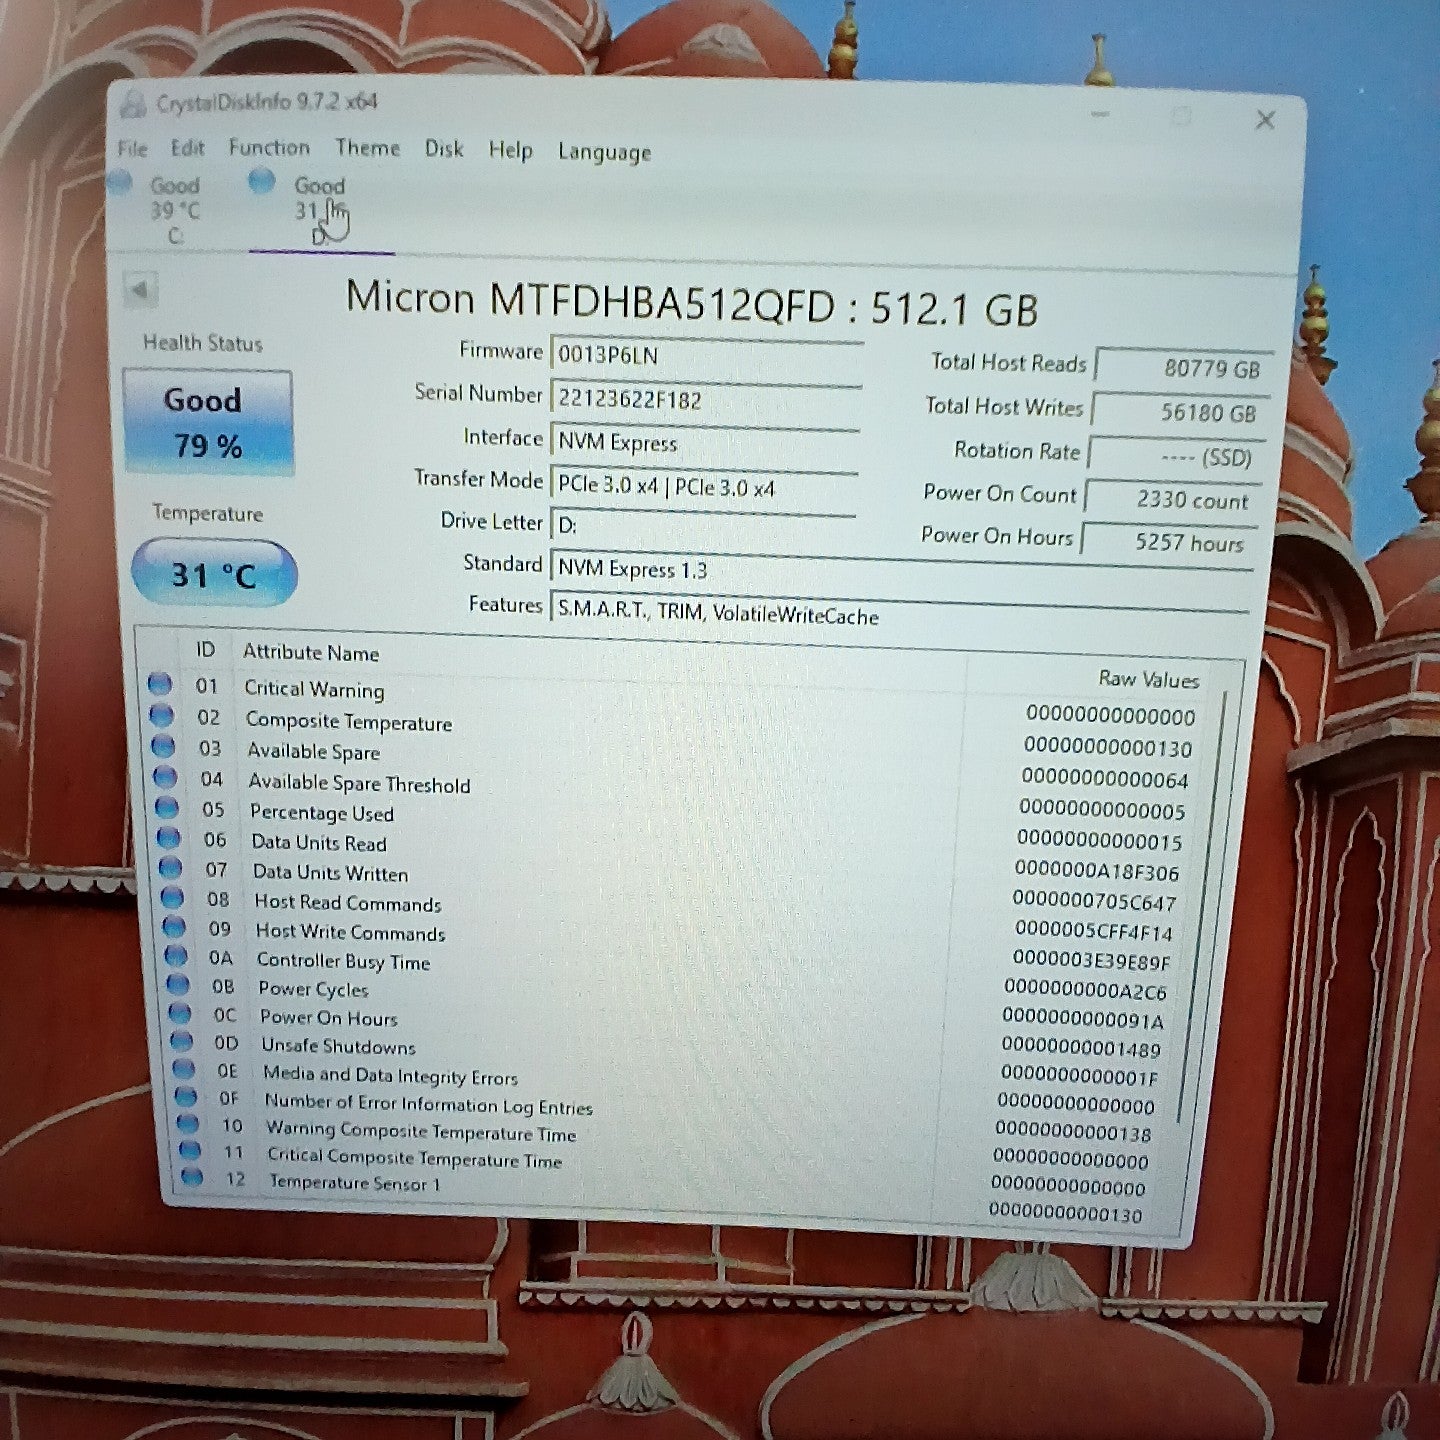Click the Percentage Used status orb icon
The height and width of the screenshot is (1440, 1440).
click(166, 808)
